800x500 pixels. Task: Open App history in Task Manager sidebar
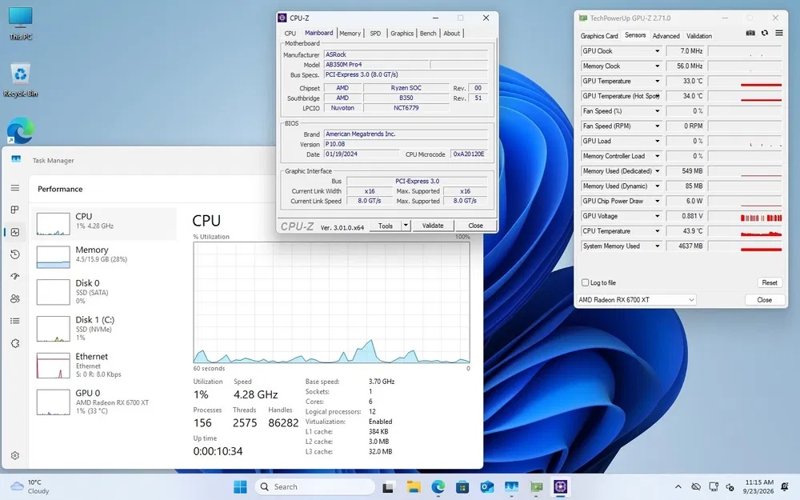coord(15,254)
